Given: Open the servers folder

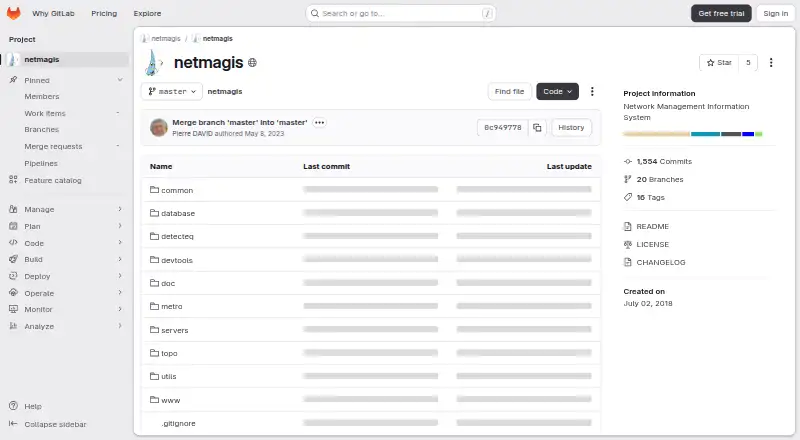Looking at the screenshot, I should pos(174,330).
